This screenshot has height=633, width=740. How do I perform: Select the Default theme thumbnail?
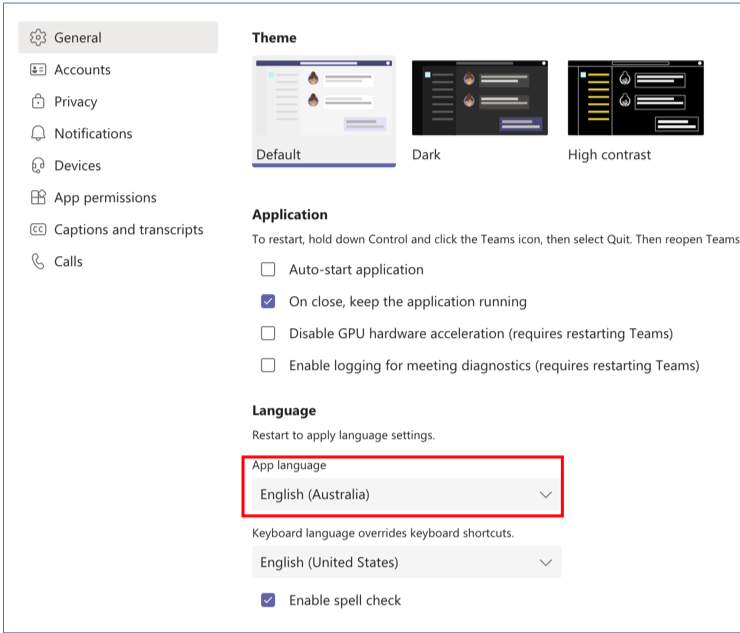(x=323, y=98)
